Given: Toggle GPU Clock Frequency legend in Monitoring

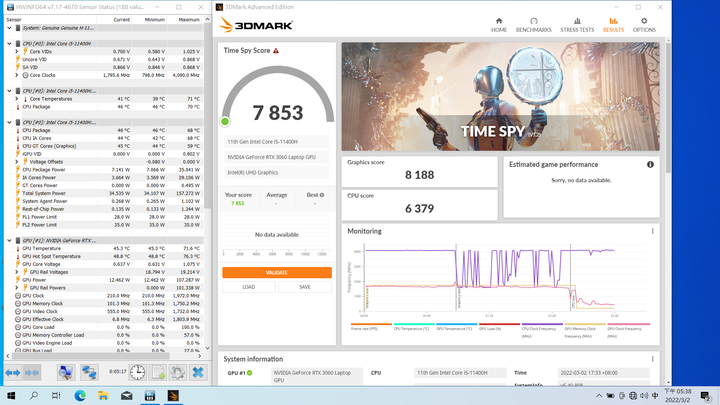Looking at the screenshot, I should [x=628, y=331].
